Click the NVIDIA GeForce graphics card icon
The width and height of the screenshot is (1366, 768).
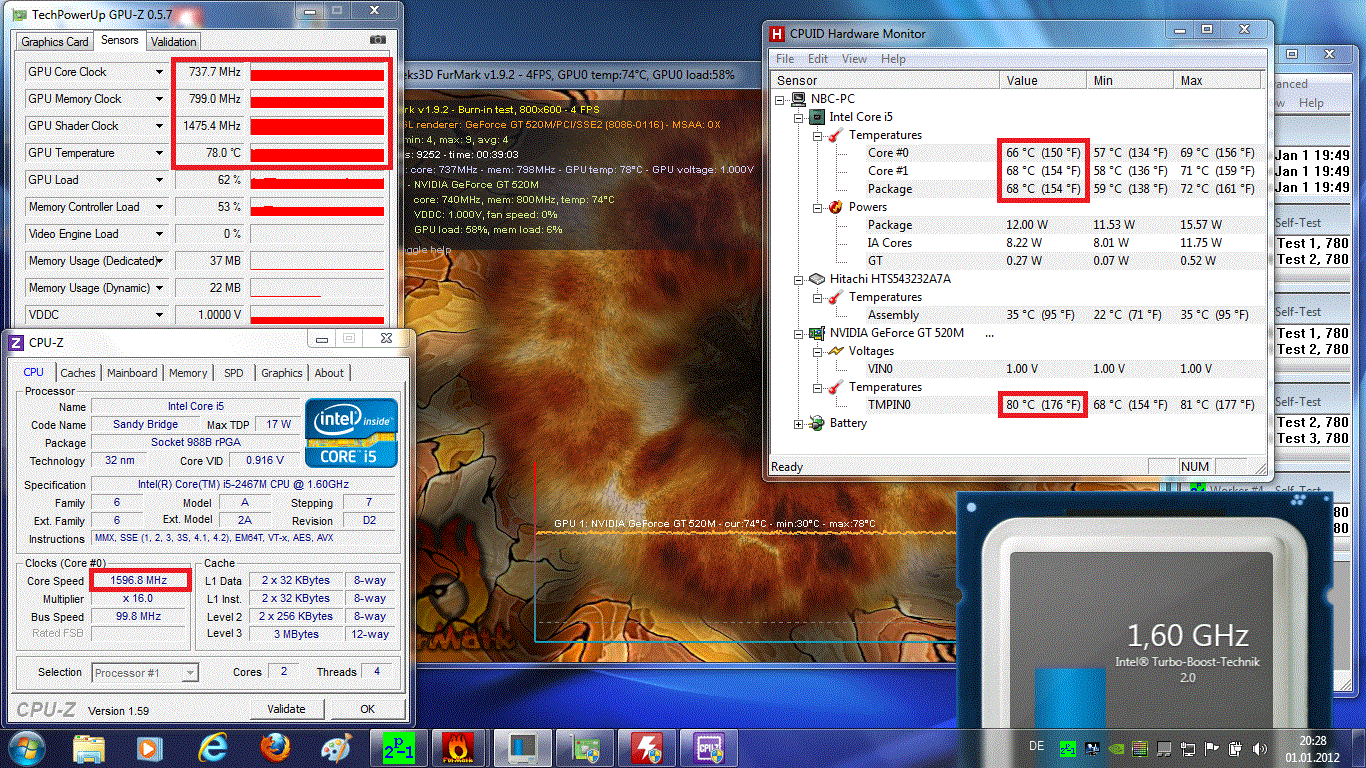click(817, 333)
